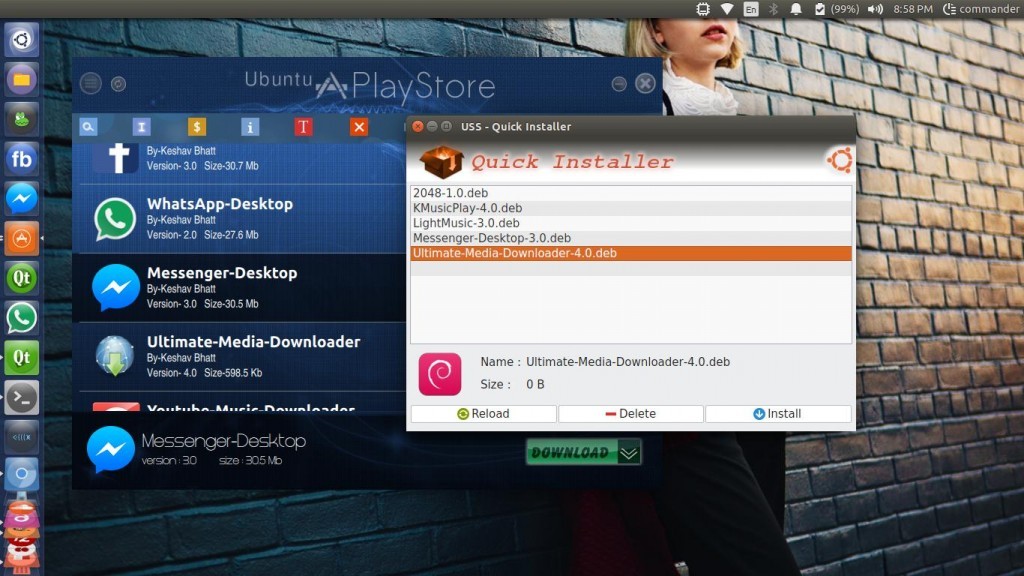Expand the commander session menu
Image resolution: width=1024 pixels, height=576 pixels.
coord(979,9)
